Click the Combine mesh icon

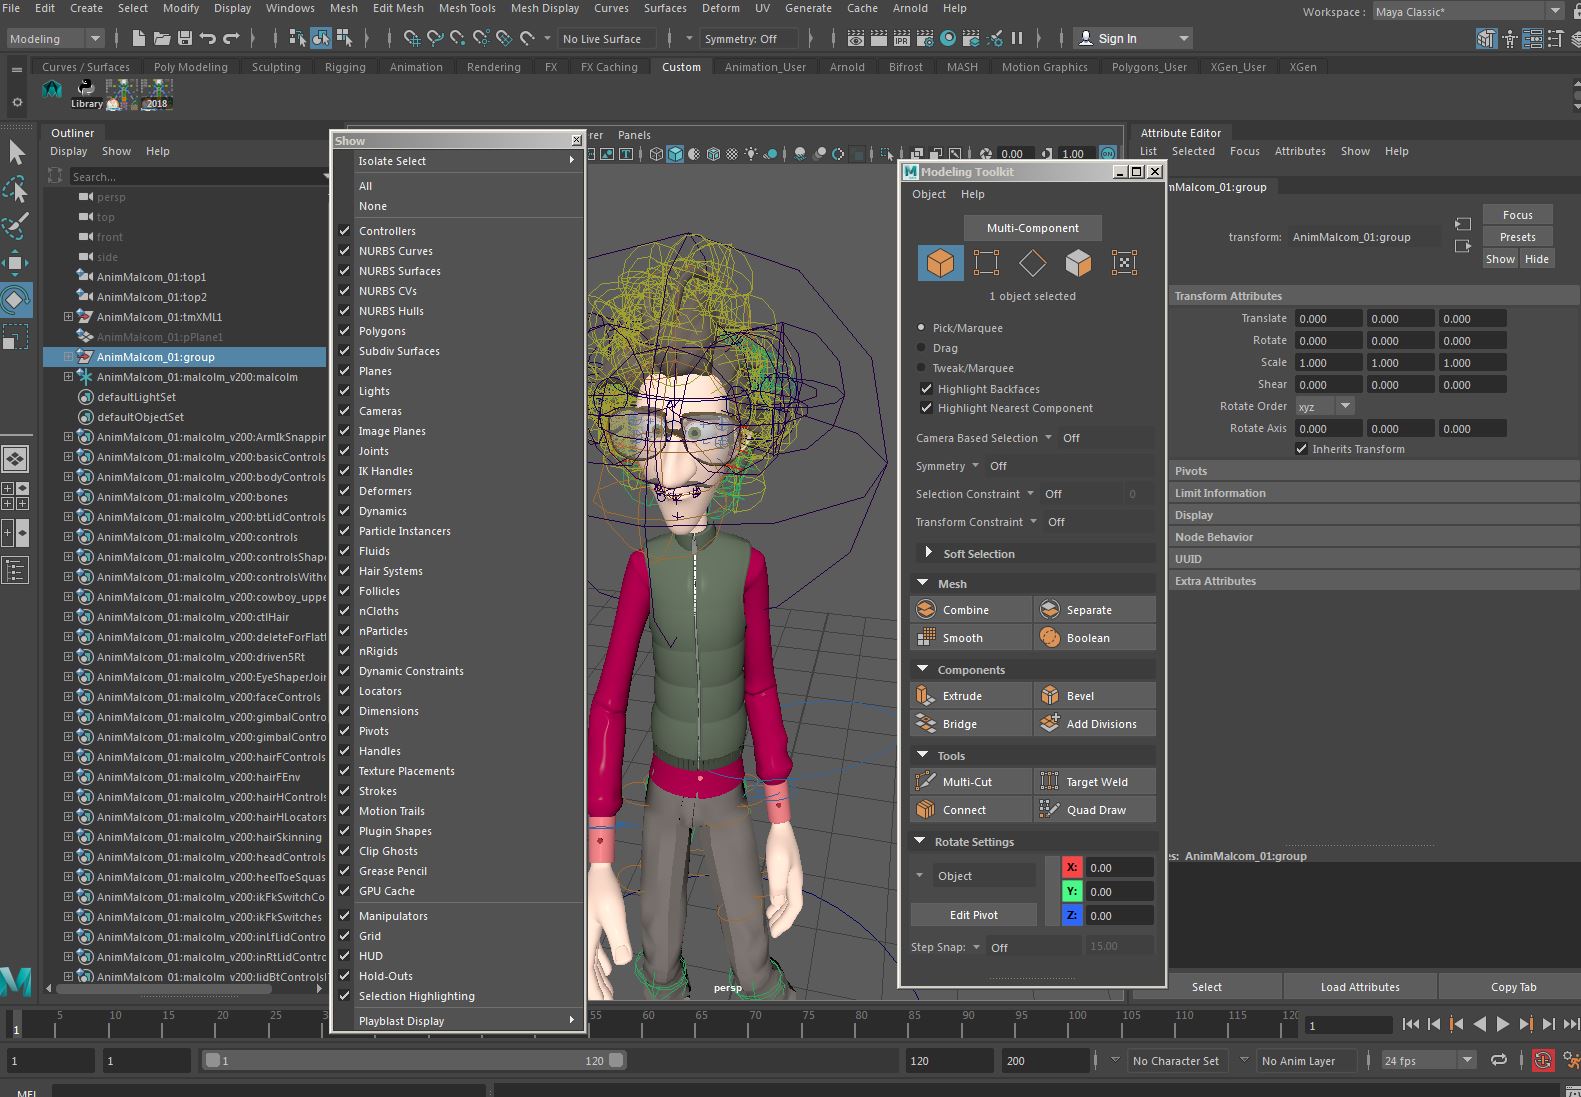(926, 610)
